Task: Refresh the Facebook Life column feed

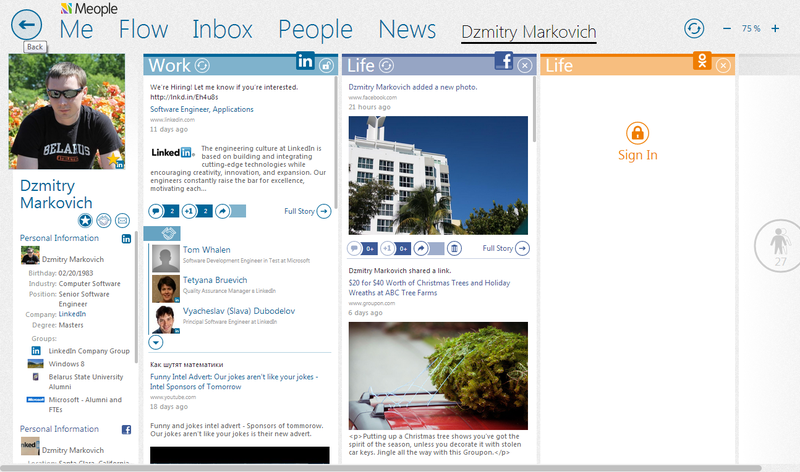Action: click(x=386, y=65)
